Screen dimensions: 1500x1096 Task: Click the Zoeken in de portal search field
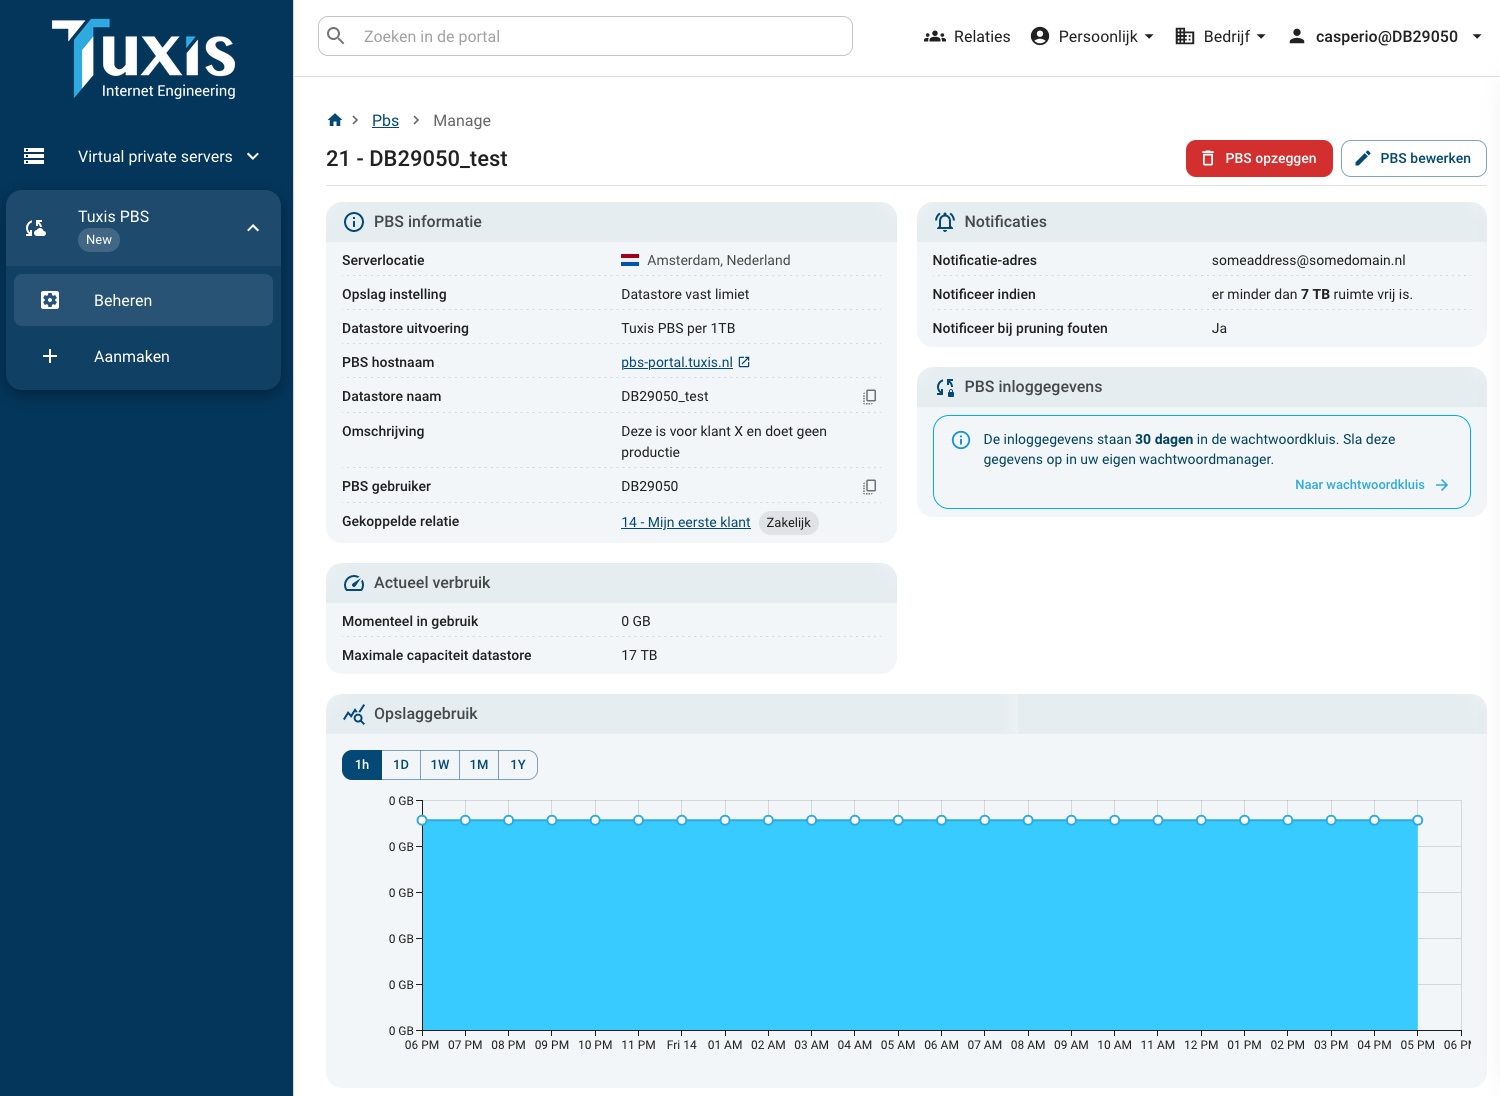point(585,36)
